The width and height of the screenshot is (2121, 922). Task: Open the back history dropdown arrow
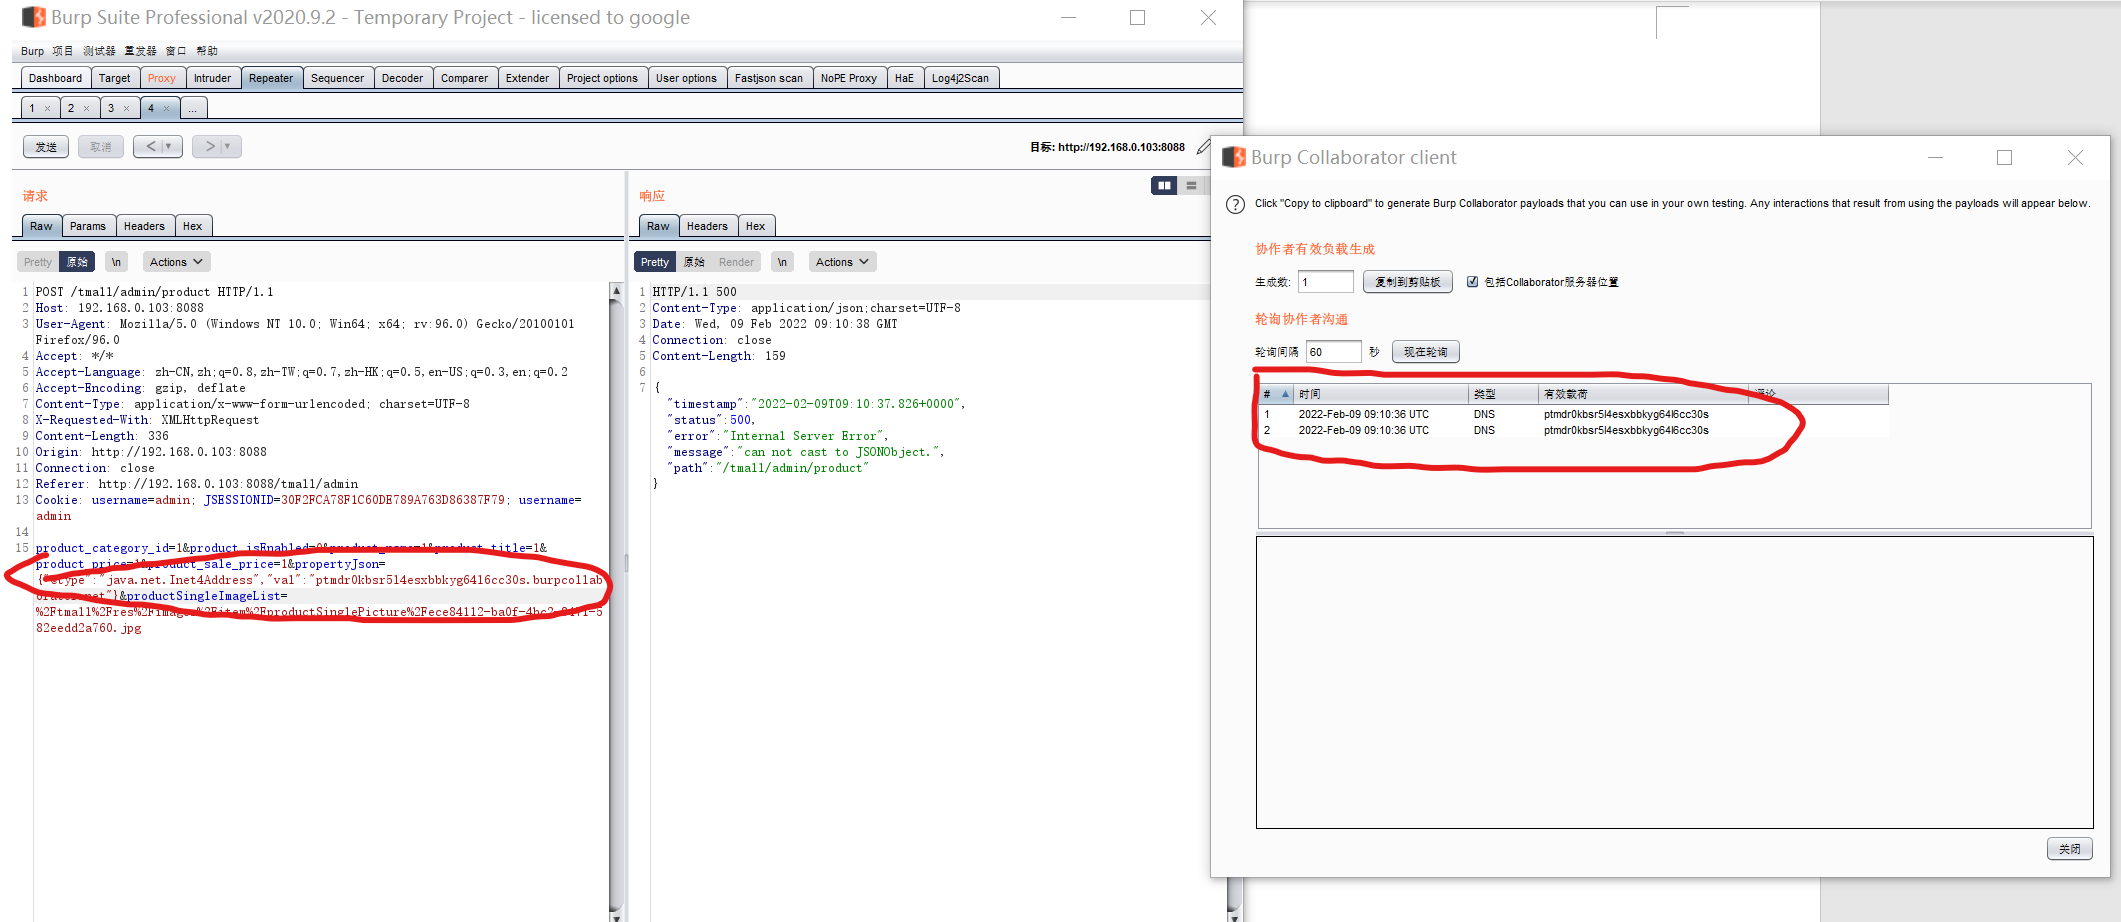(x=169, y=146)
